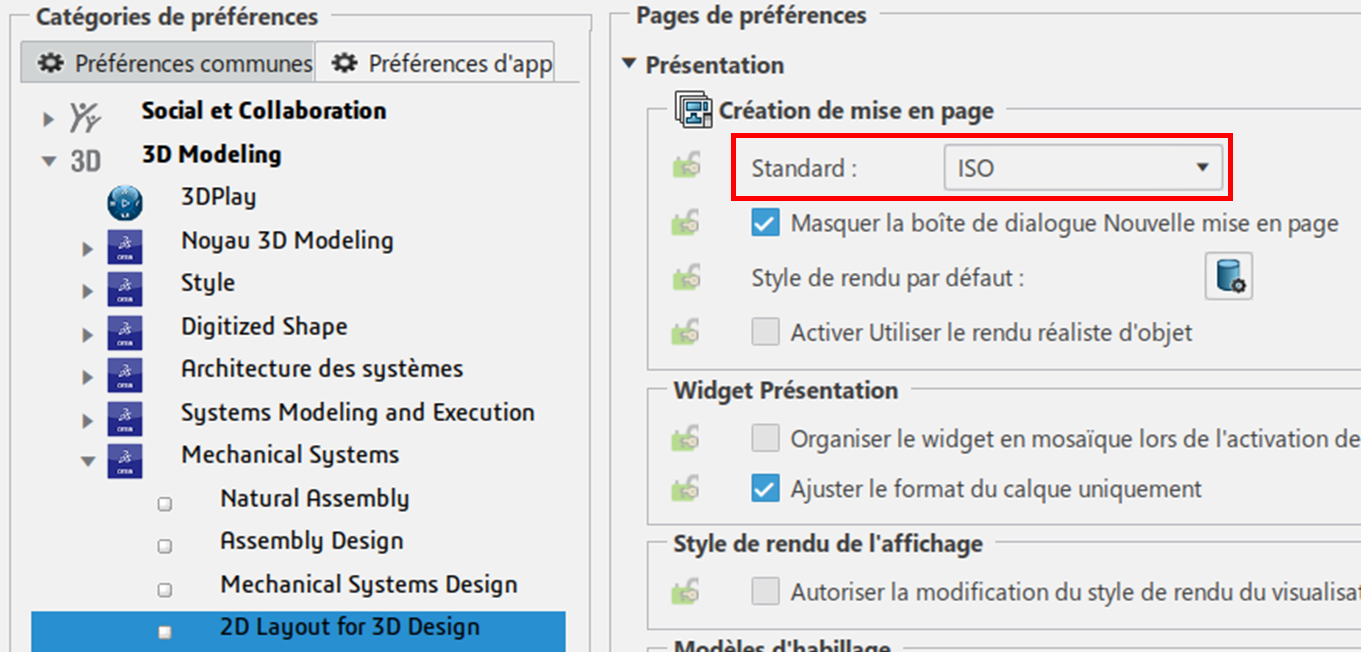Screen dimensions: 1361x652
Task: Select Assembly Design preference item
Action: [312, 541]
